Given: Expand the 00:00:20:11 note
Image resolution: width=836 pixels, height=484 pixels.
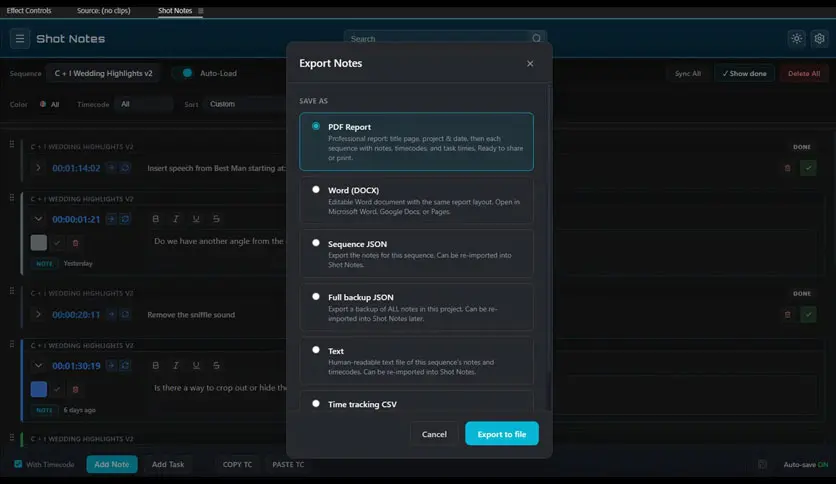Looking at the screenshot, I should 38,314.
